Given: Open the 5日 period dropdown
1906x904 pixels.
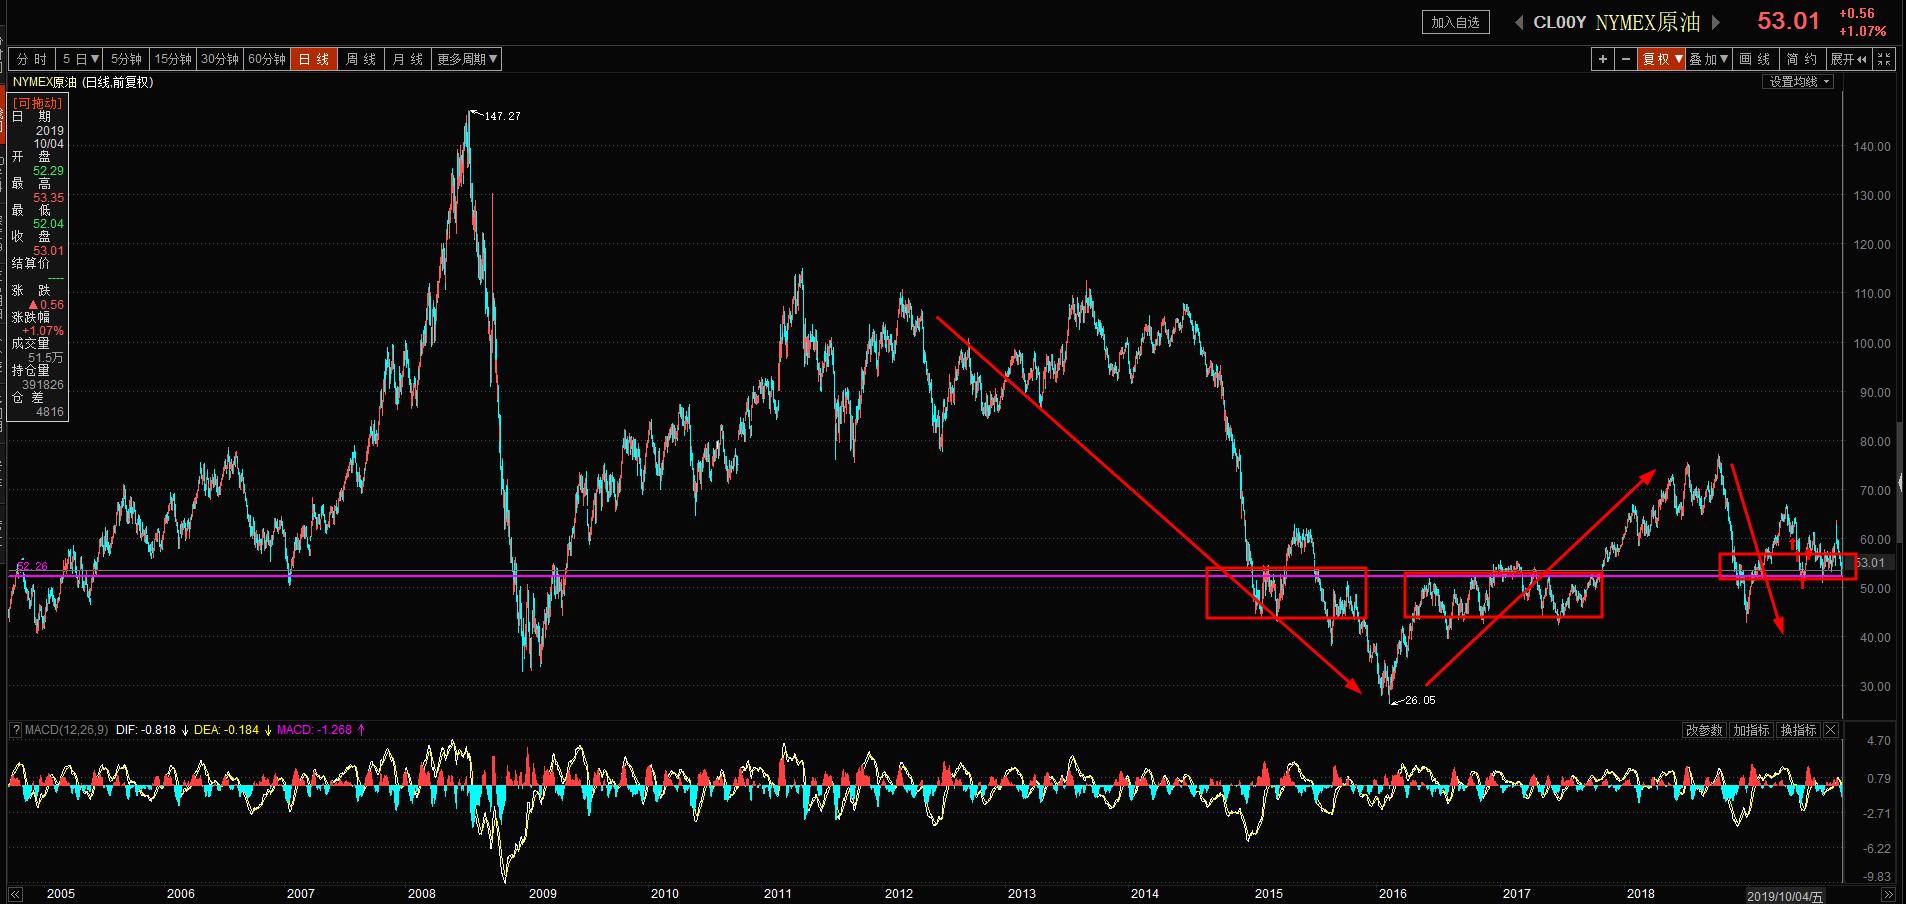Looking at the screenshot, I should click(x=81, y=59).
